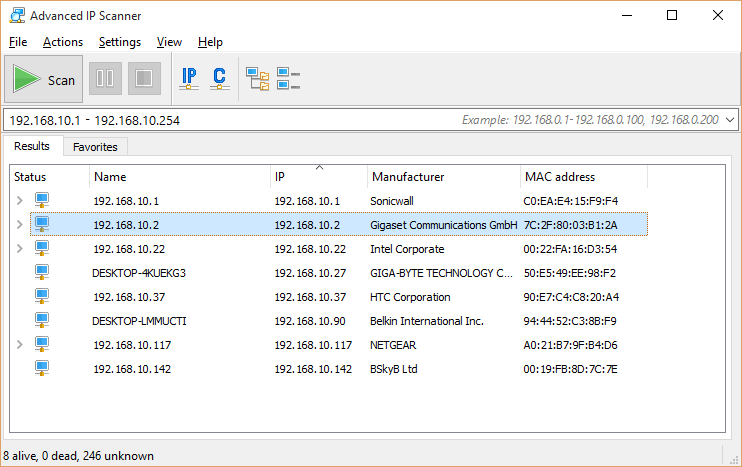Viewport: 742px width, 467px height.
Task: Open the Help menu
Action: pyautogui.click(x=210, y=42)
